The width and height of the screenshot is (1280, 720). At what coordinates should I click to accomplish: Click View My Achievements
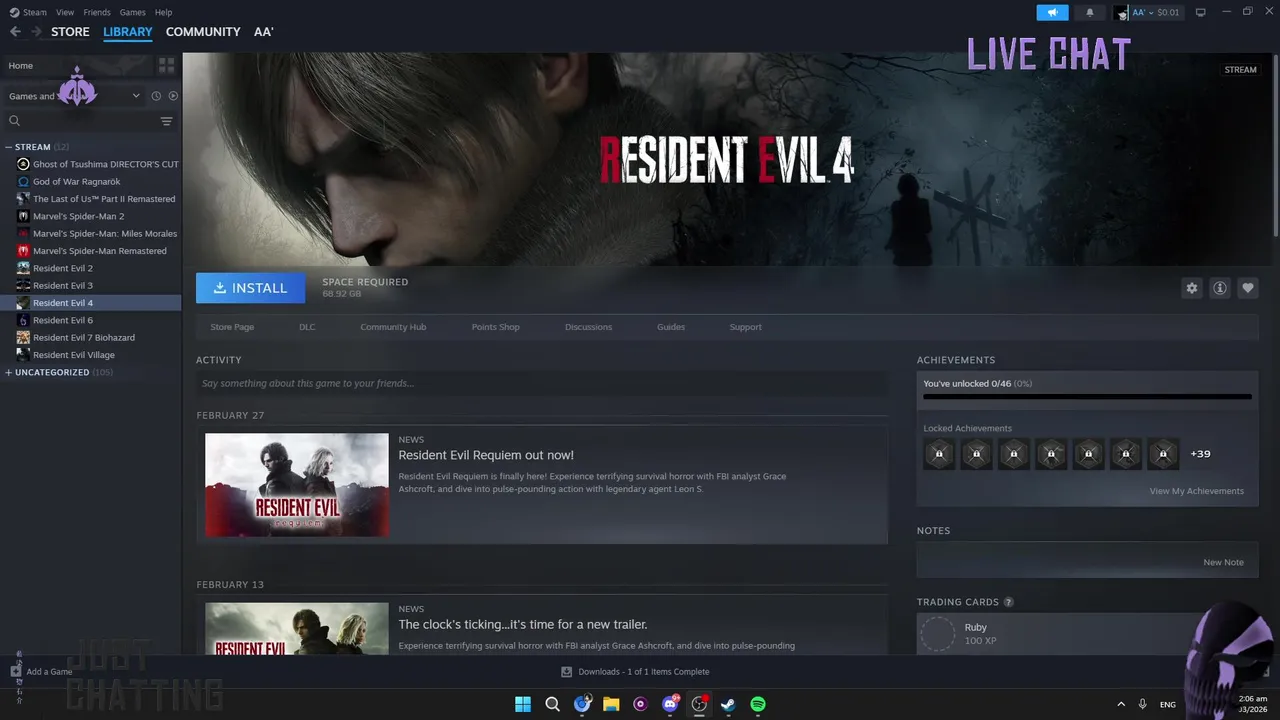point(1196,491)
